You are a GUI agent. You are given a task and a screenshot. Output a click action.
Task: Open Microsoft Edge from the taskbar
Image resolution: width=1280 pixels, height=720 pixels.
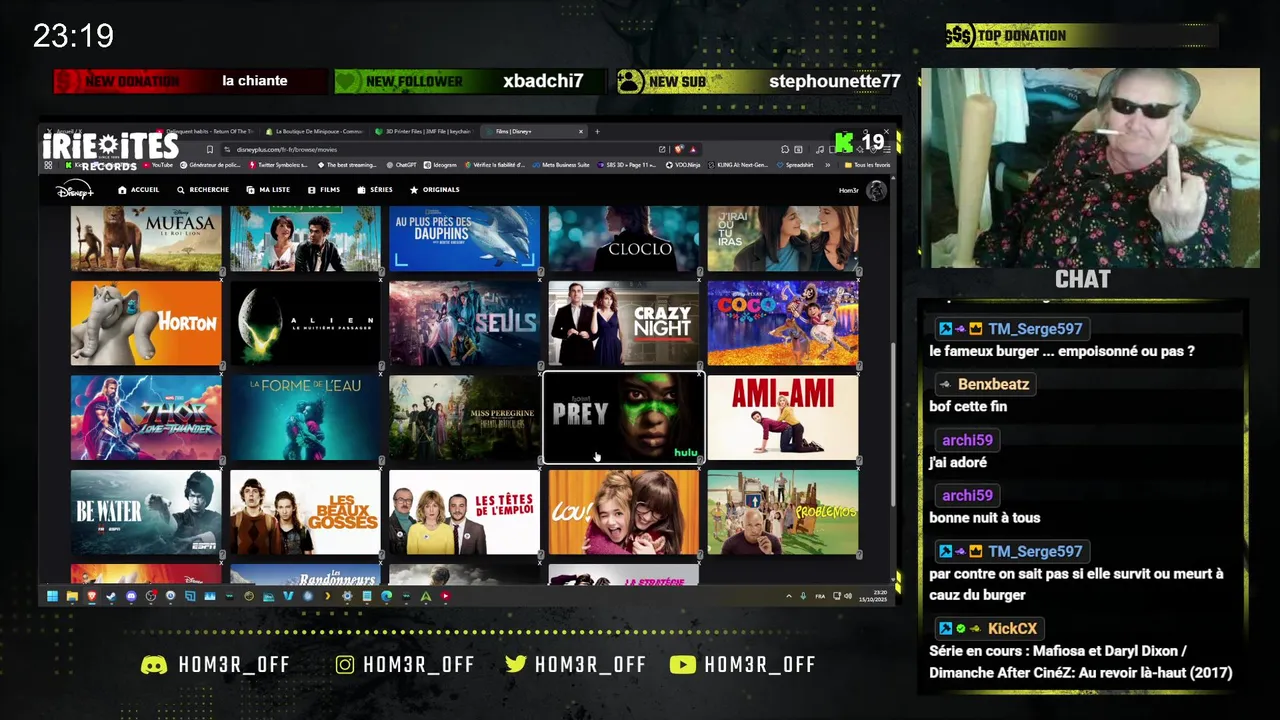[x=386, y=596]
